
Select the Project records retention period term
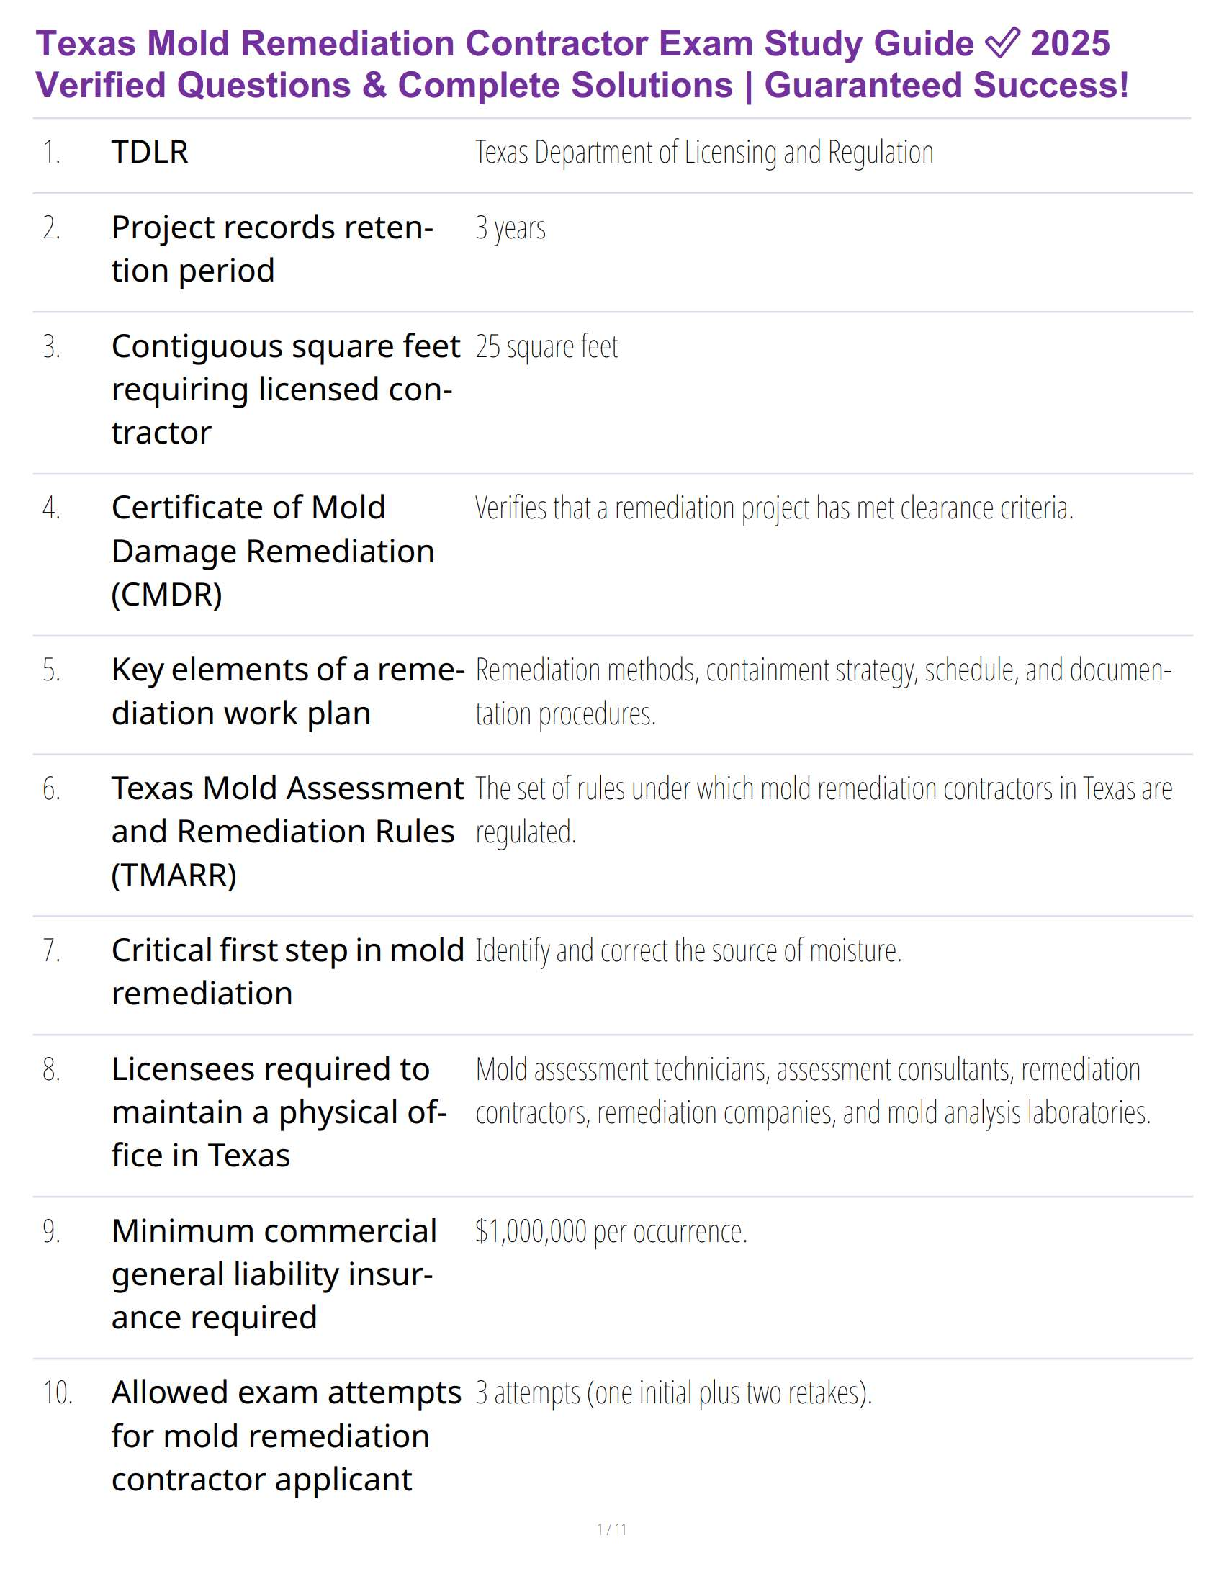(x=272, y=249)
